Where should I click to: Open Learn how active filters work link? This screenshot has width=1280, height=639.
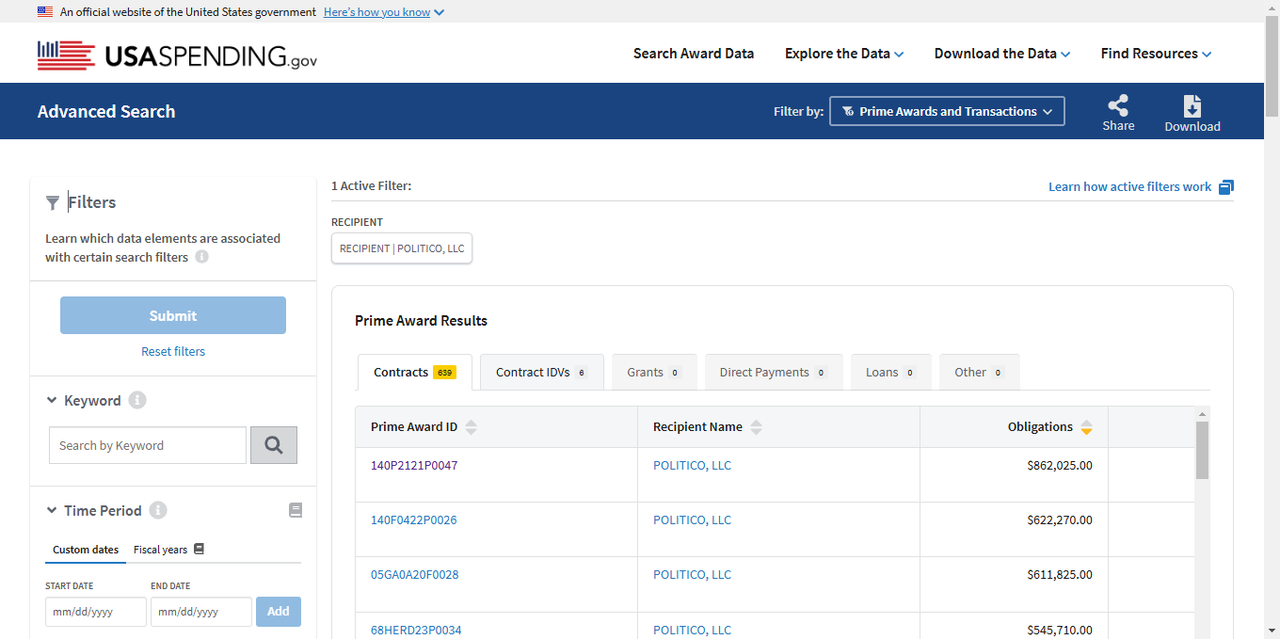point(1130,187)
